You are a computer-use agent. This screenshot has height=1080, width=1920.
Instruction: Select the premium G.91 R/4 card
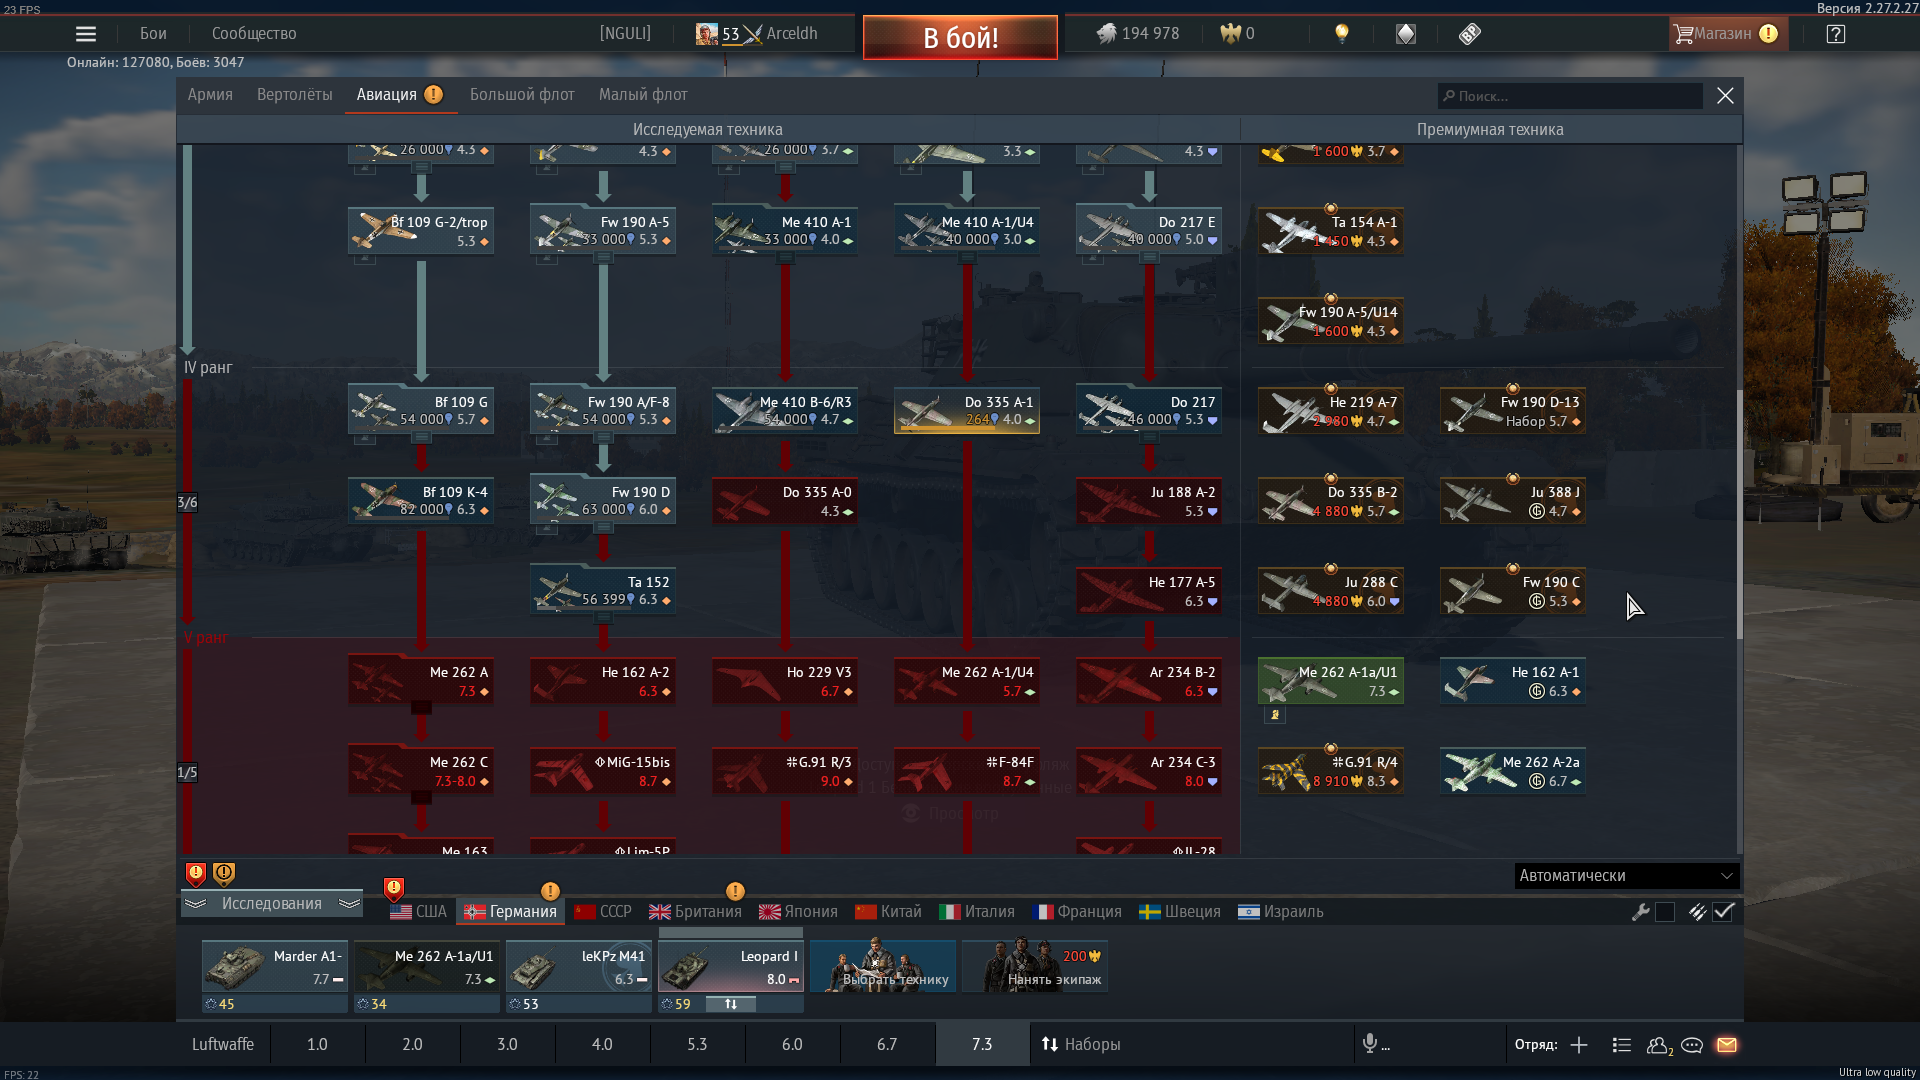pyautogui.click(x=1330, y=771)
